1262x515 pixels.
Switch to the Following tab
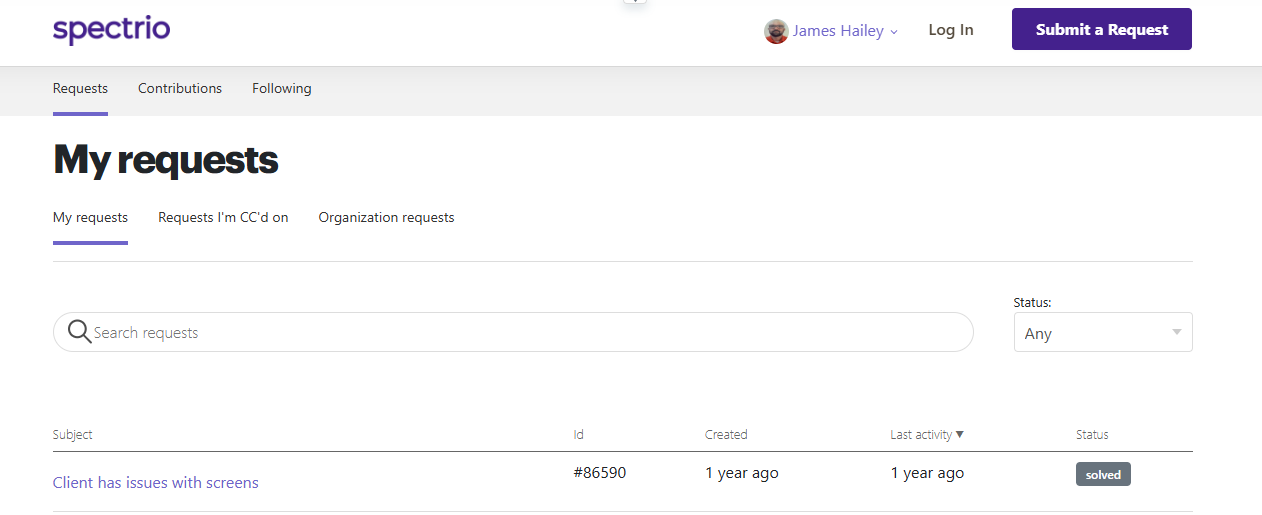point(282,88)
